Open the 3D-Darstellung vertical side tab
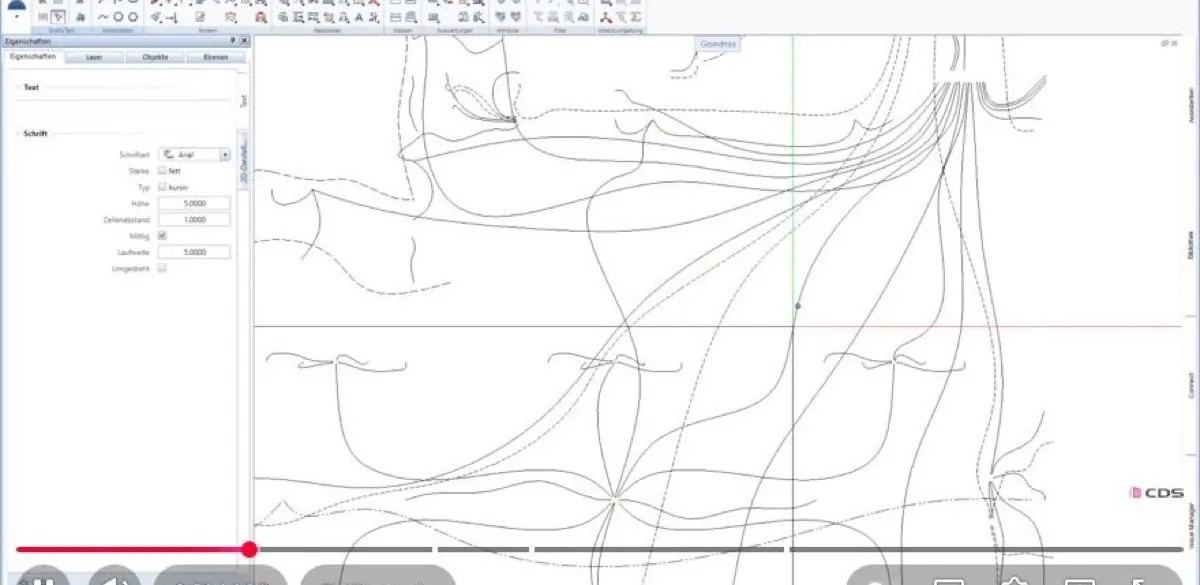The width and height of the screenshot is (1200, 585). 243,161
